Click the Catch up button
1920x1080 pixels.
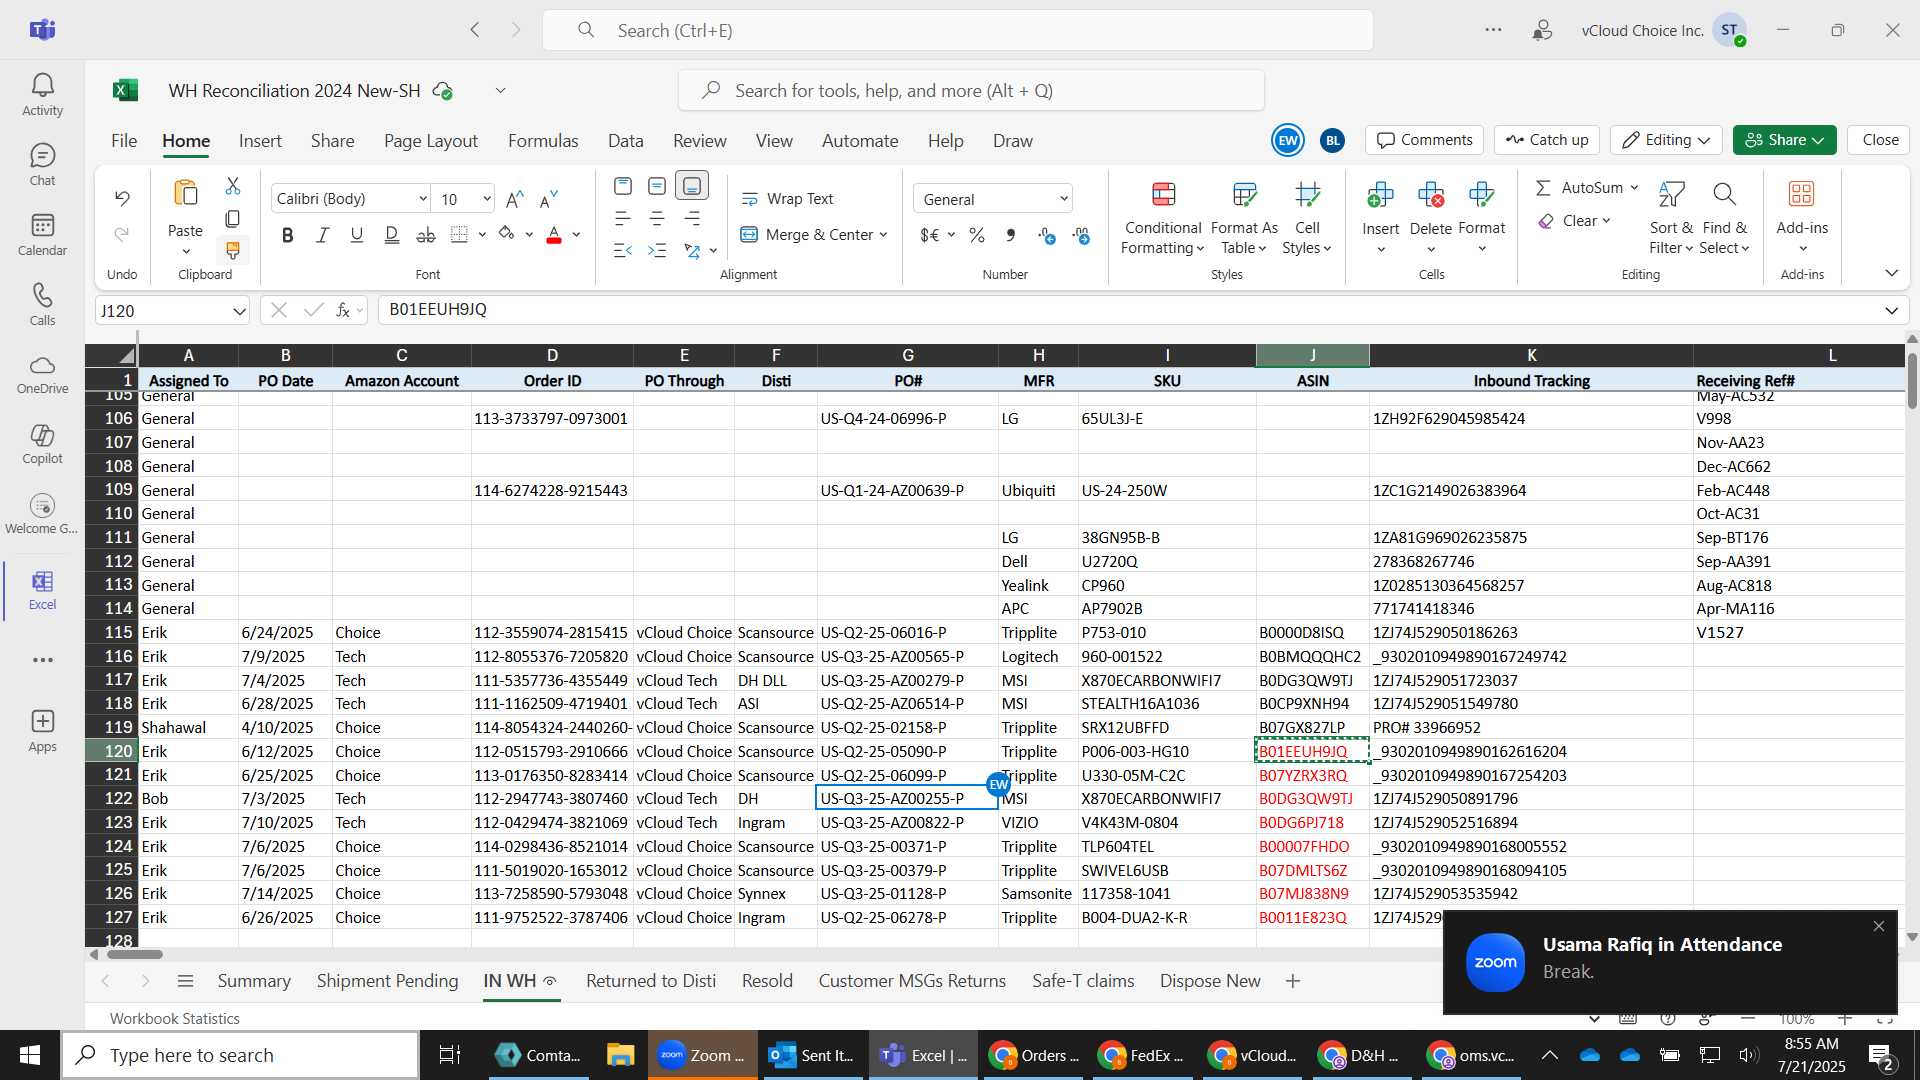click(1547, 140)
